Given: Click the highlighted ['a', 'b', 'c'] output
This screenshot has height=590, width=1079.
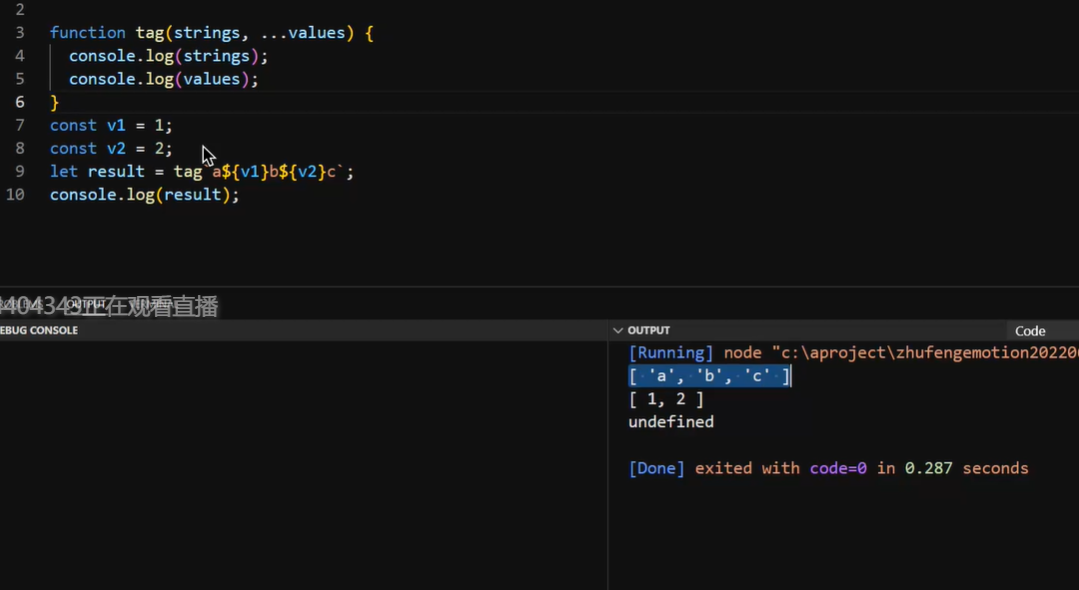Looking at the screenshot, I should [x=709, y=376].
